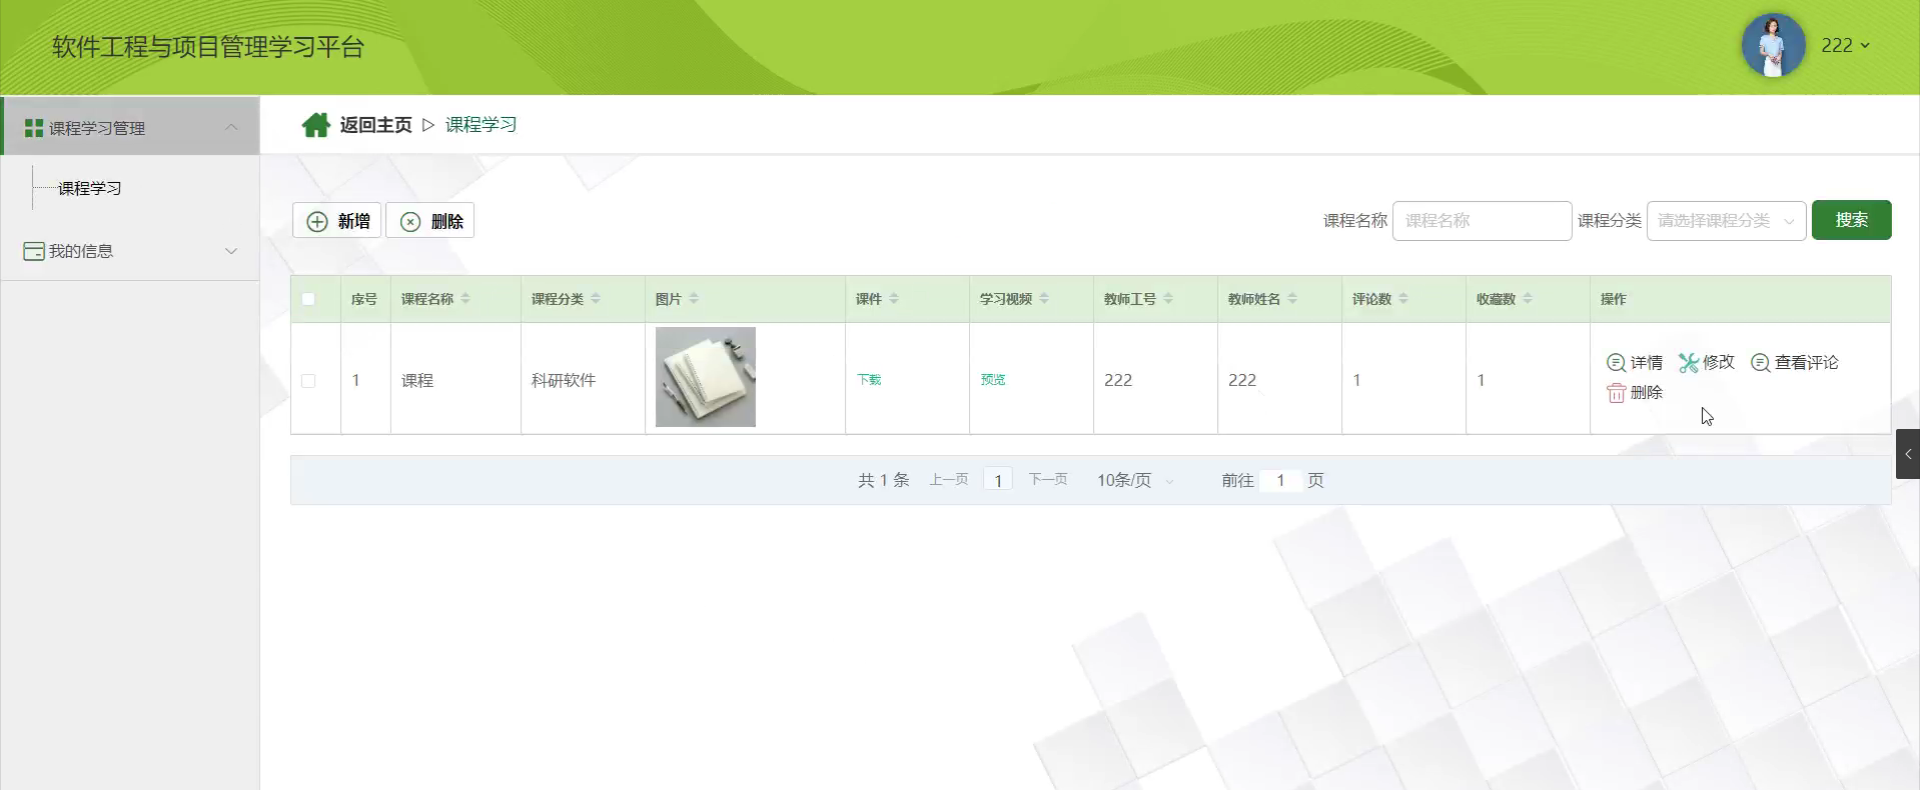Sort the table by 图片 column
The width and height of the screenshot is (1920, 790).
point(693,299)
